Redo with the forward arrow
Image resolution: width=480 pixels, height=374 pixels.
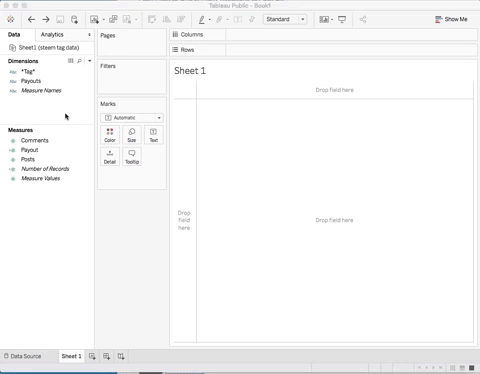(x=46, y=19)
